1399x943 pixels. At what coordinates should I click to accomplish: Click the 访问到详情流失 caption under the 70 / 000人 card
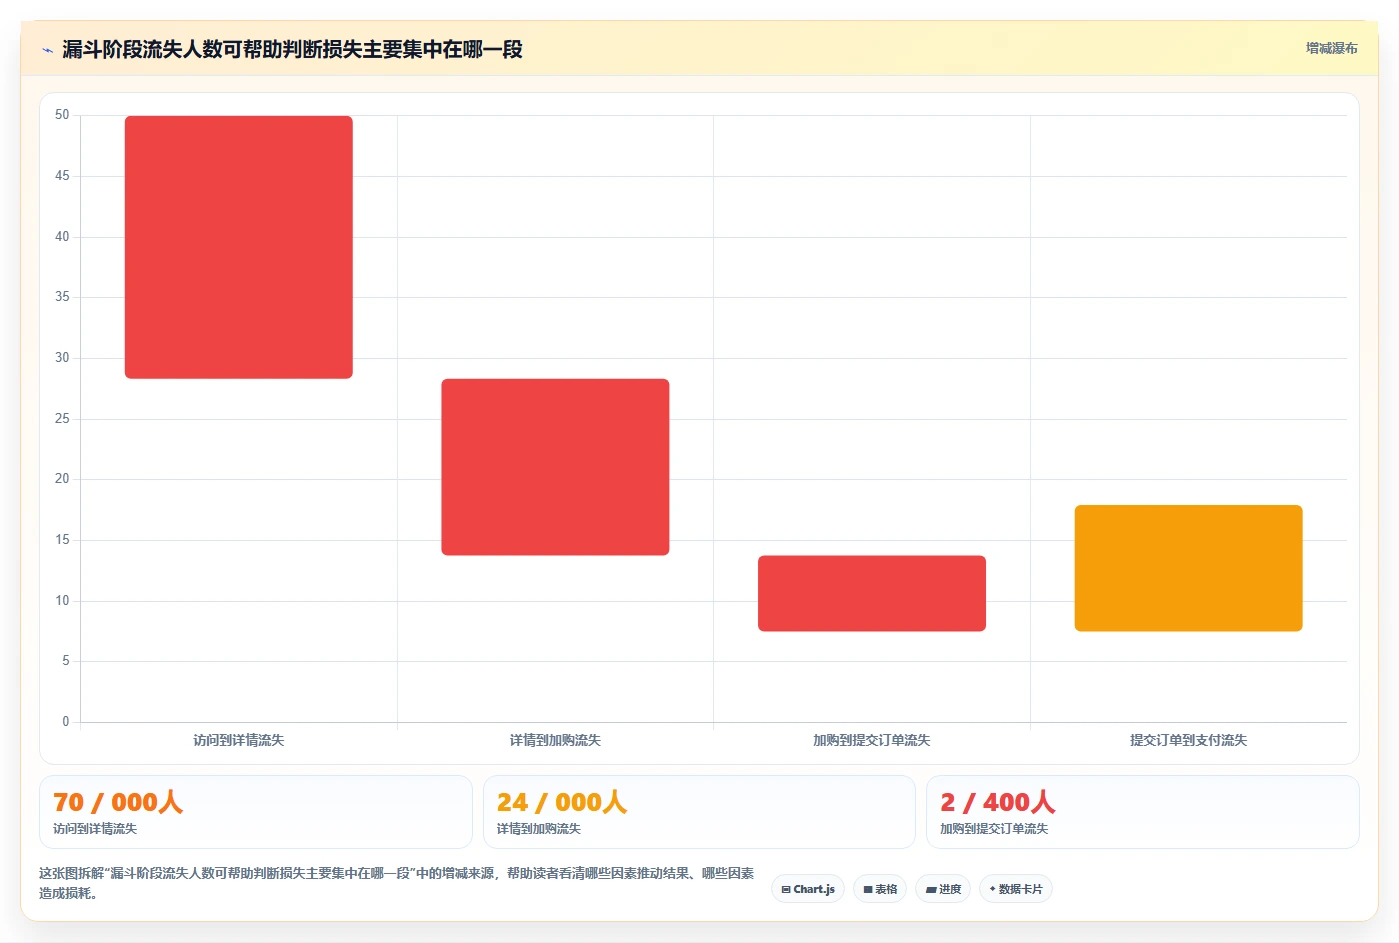(x=95, y=829)
